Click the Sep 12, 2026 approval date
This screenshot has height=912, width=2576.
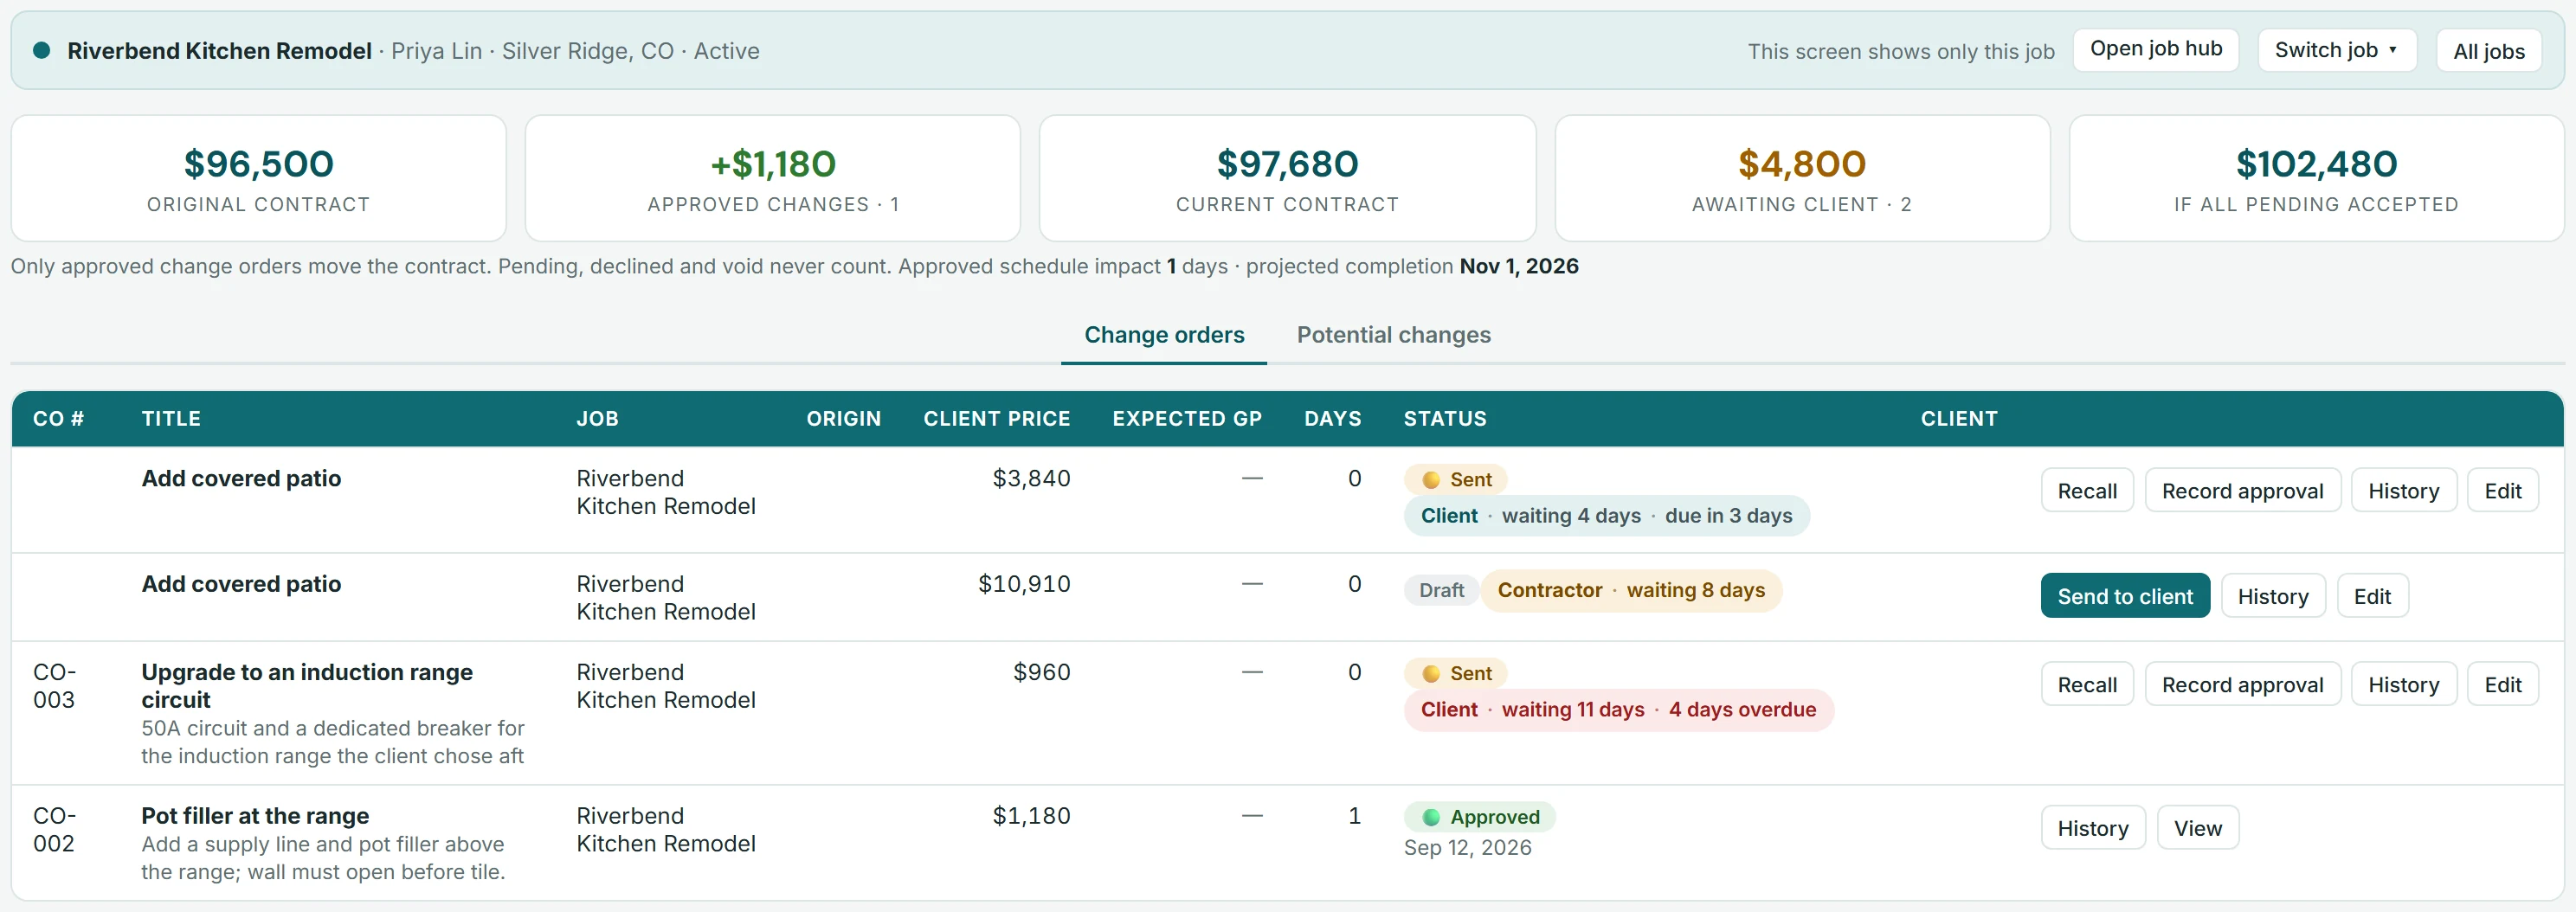click(1467, 847)
